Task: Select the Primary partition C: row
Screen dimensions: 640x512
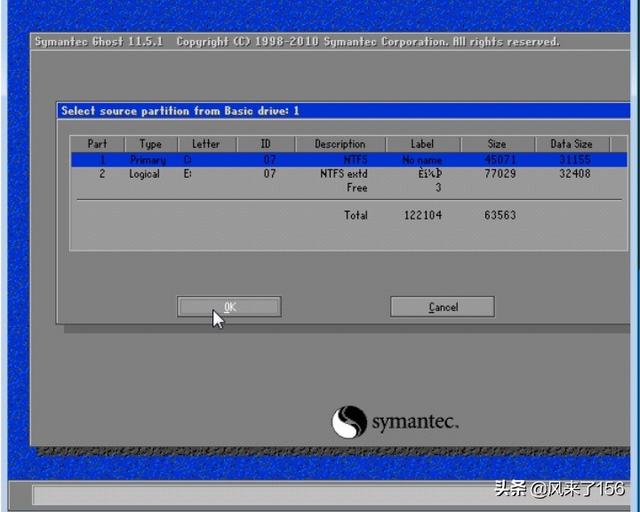Action: pyautogui.click(x=349, y=160)
